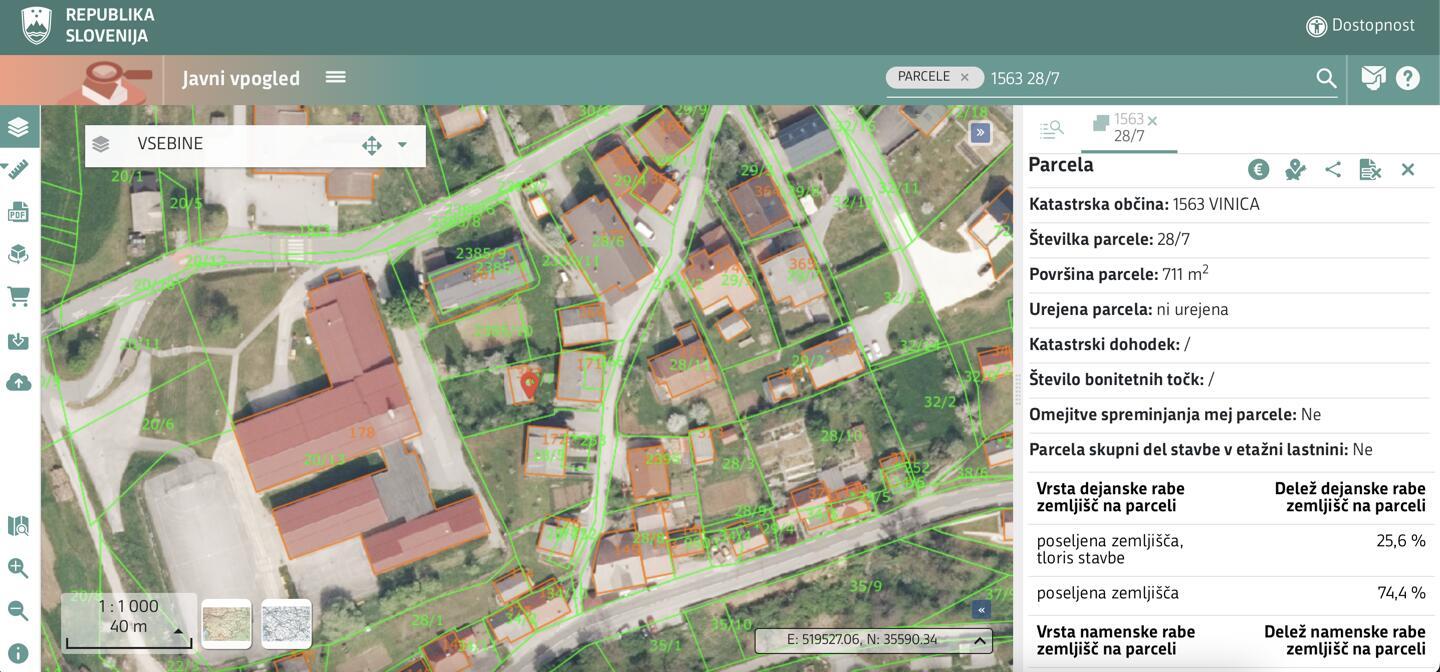Expand the coordinates display chevron

point(980,640)
